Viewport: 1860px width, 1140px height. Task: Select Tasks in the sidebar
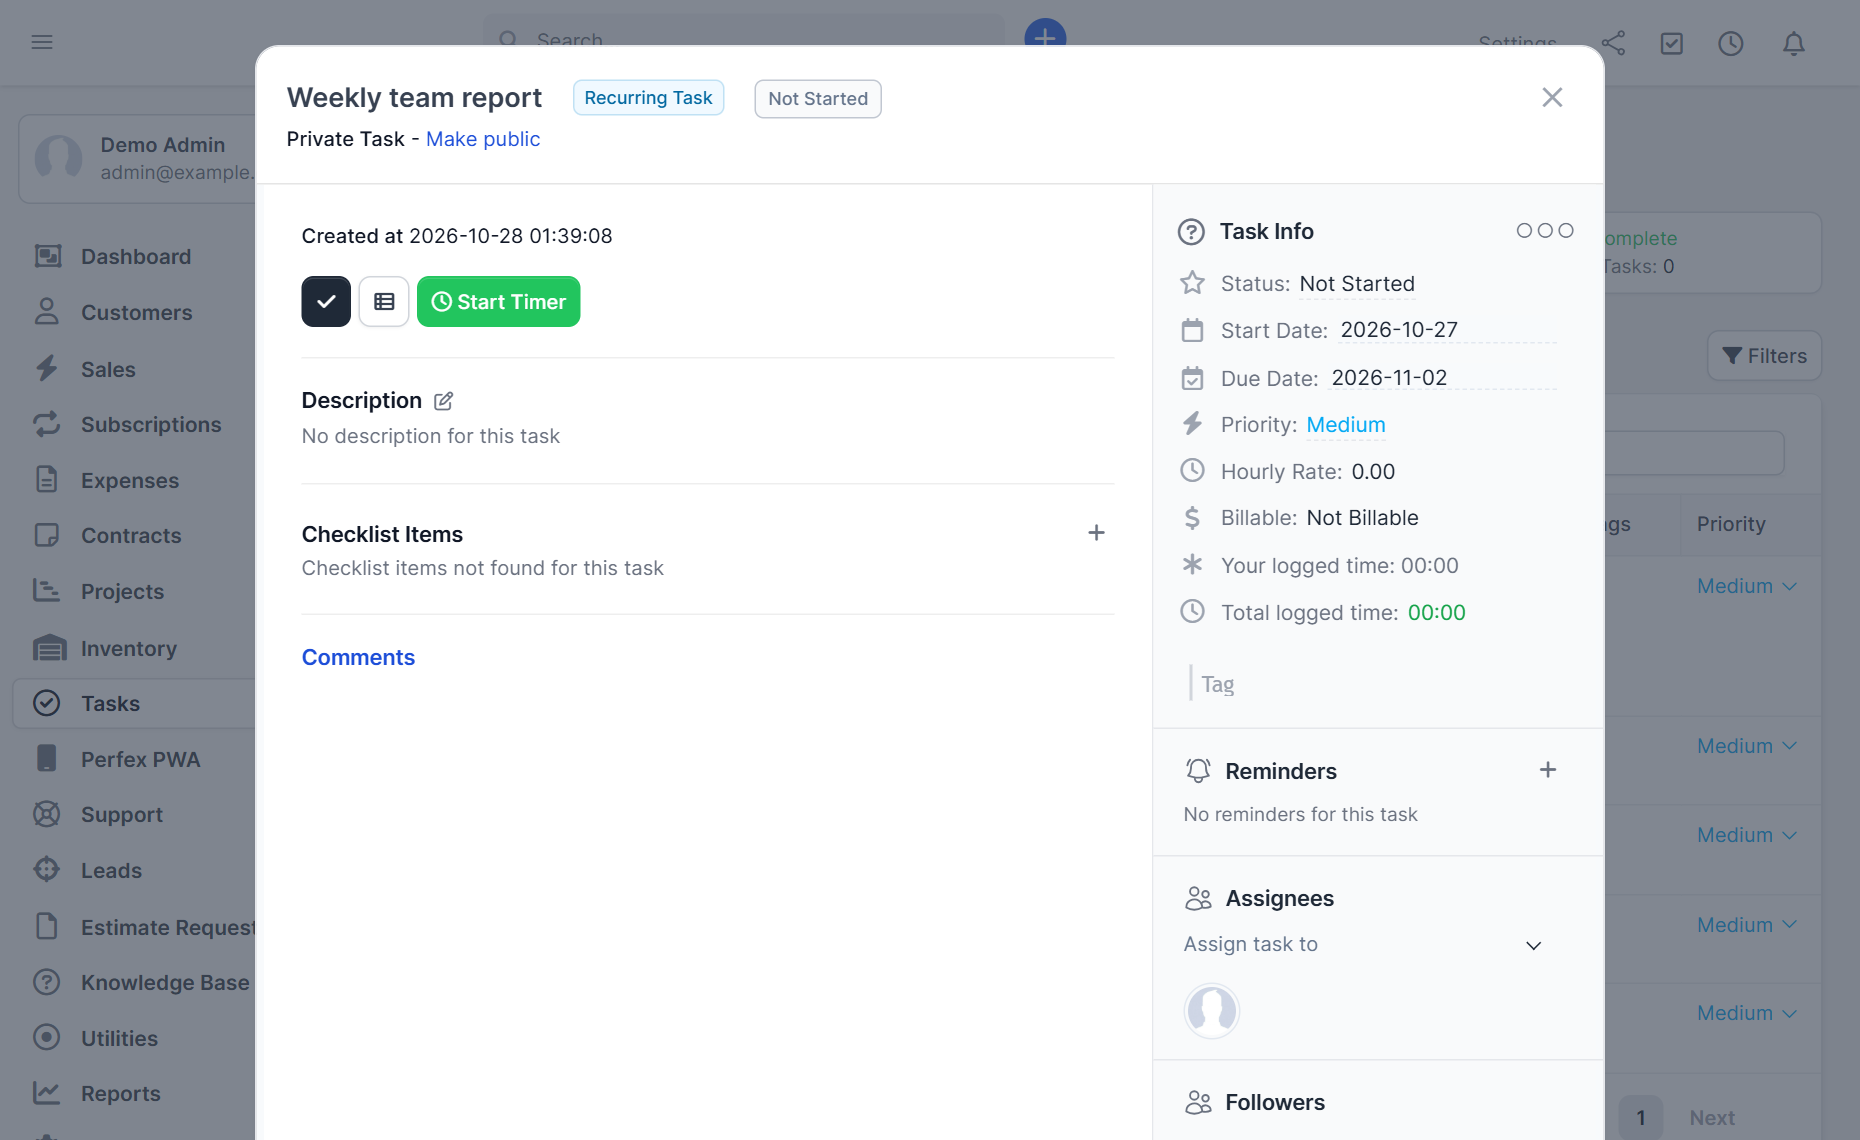(x=134, y=704)
